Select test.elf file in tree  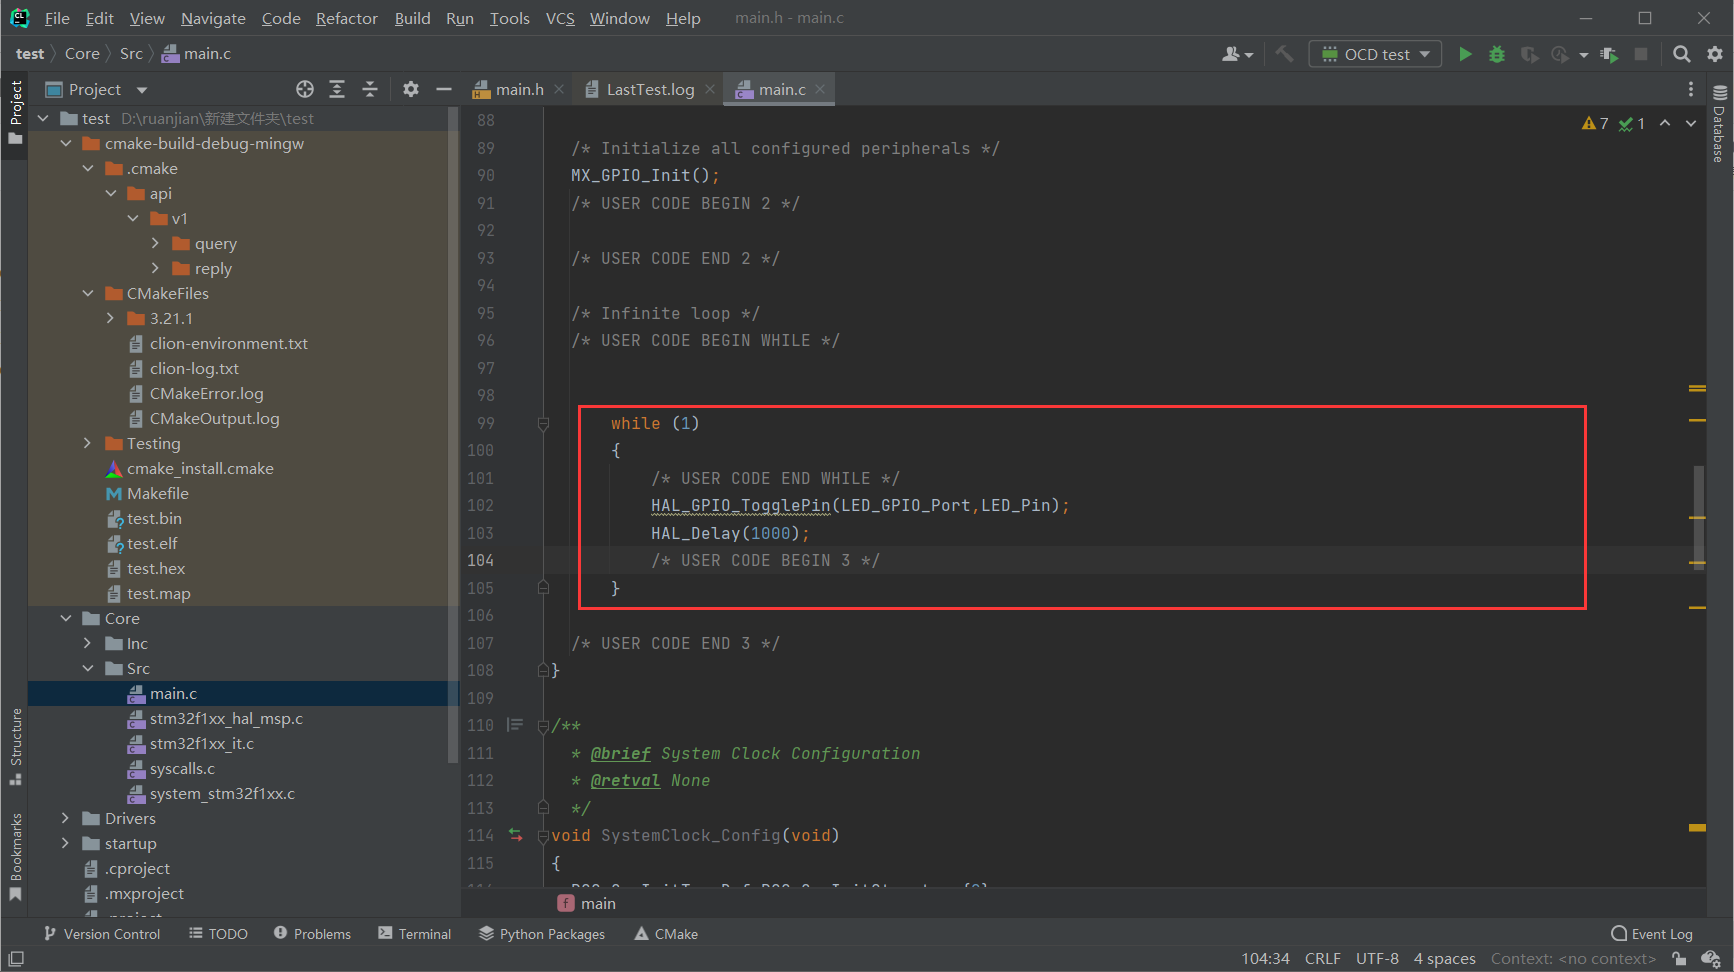(152, 543)
